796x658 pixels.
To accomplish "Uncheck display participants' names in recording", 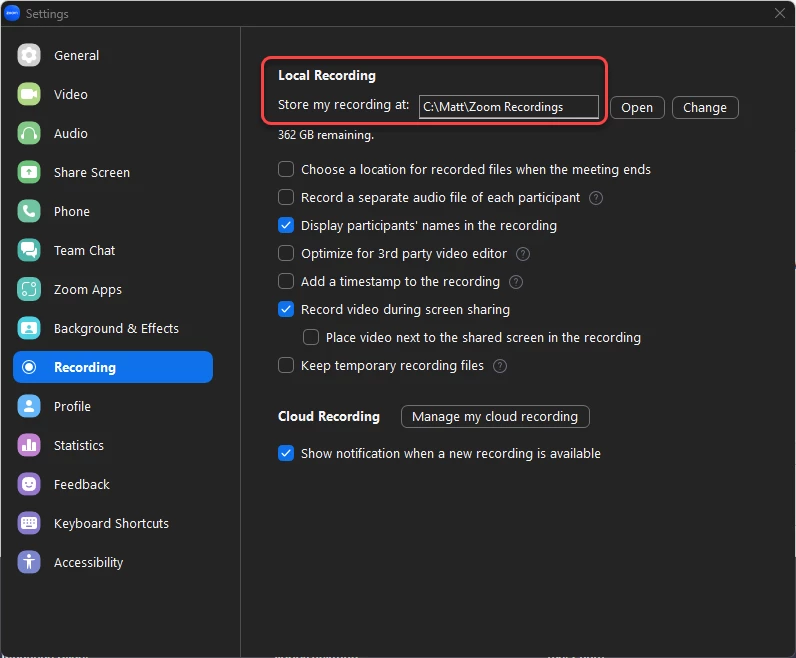I will click(x=286, y=225).
